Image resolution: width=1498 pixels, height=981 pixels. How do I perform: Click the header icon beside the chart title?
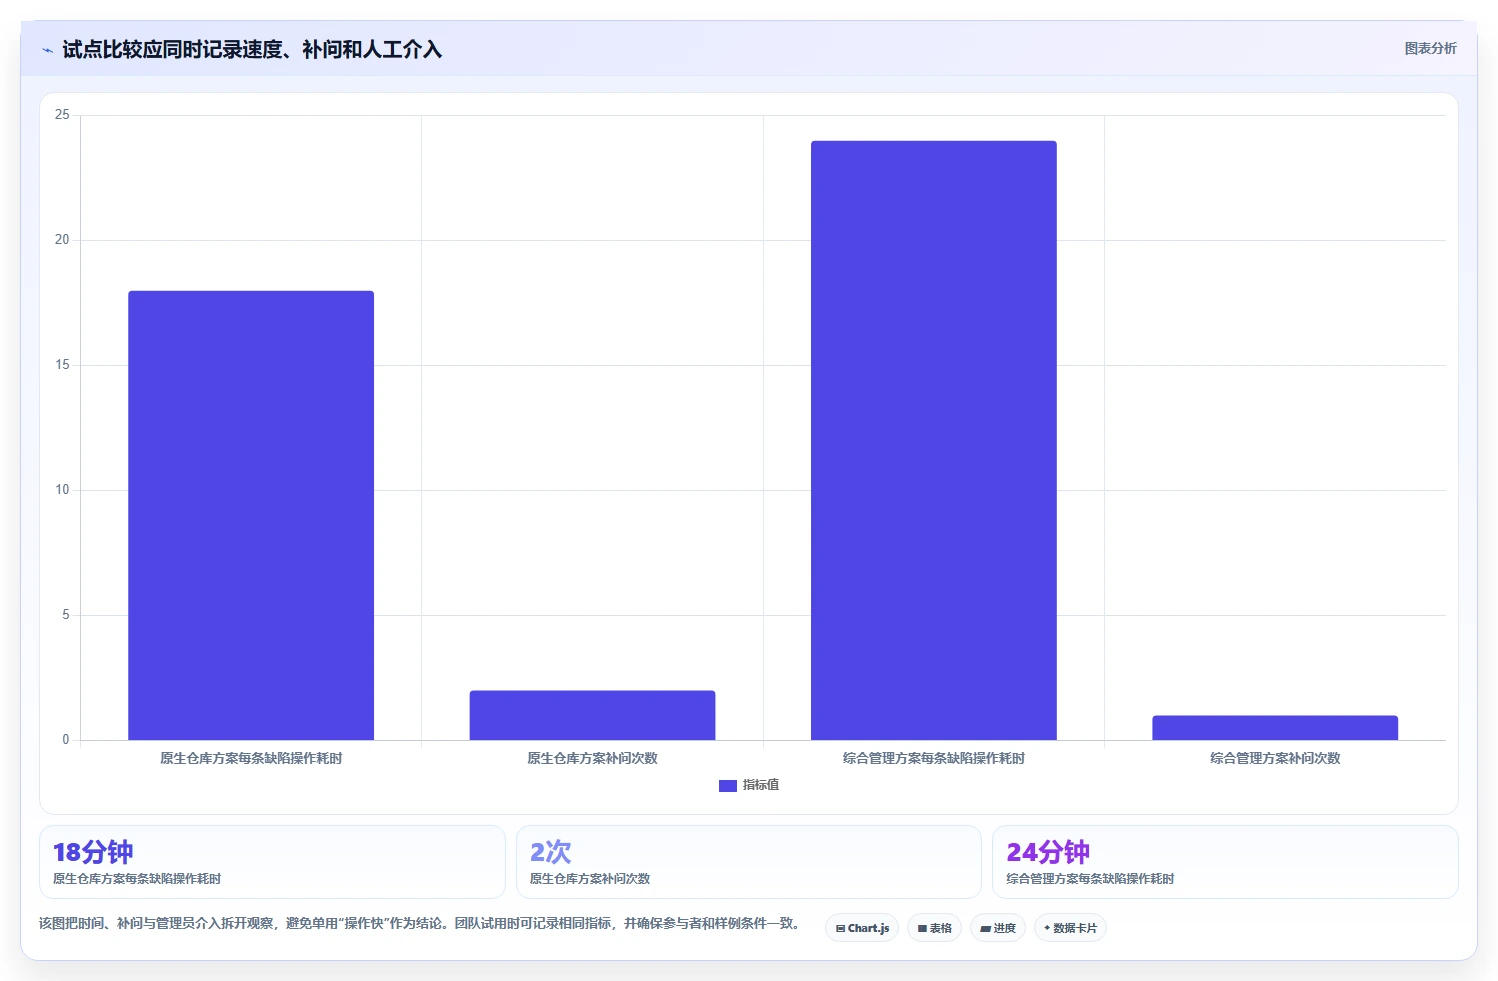click(x=47, y=50)
